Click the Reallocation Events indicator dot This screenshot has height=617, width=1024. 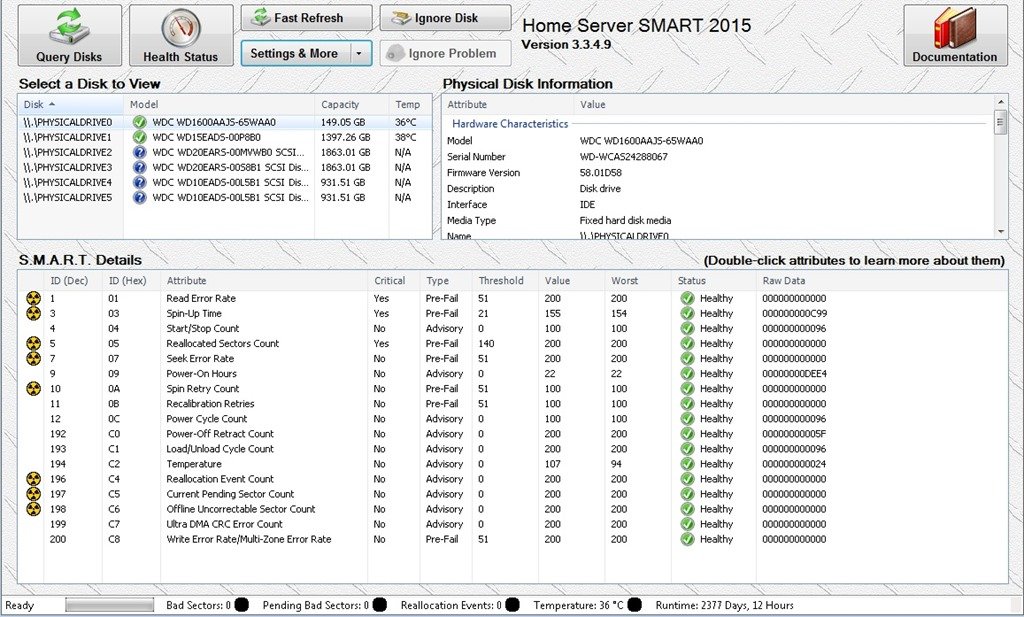pos(513,605)
